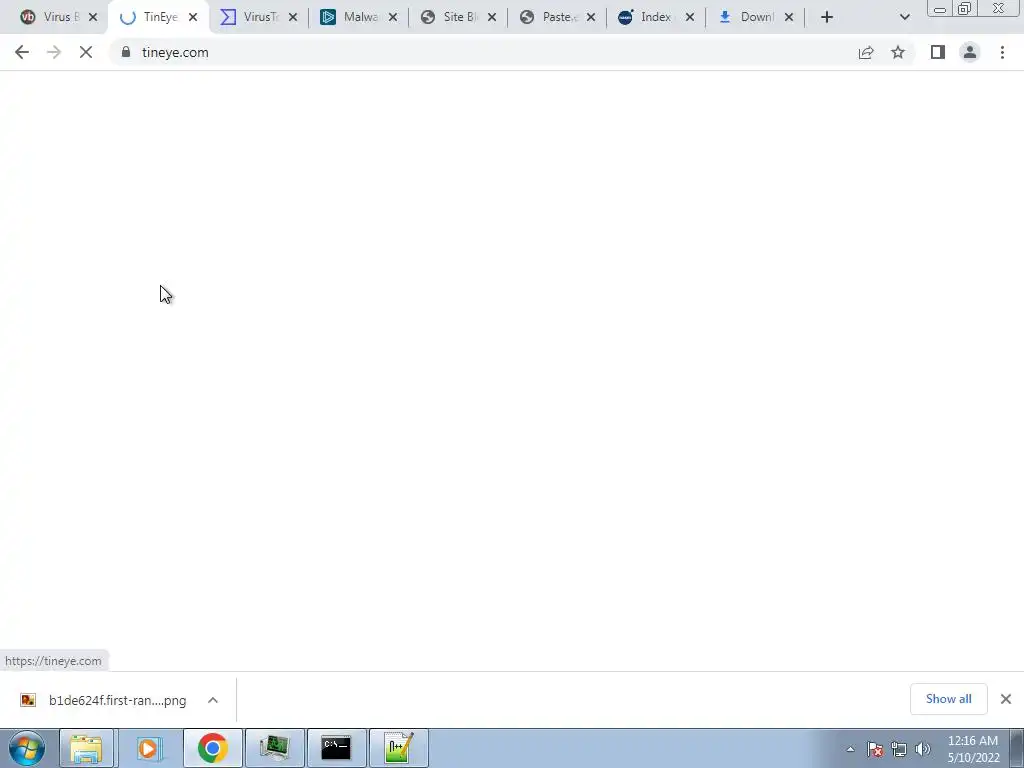The width and height of the screenshot is (1024, 768).
Task: Open Windows Explorer from taskbar
Action: tap(86, 748)
